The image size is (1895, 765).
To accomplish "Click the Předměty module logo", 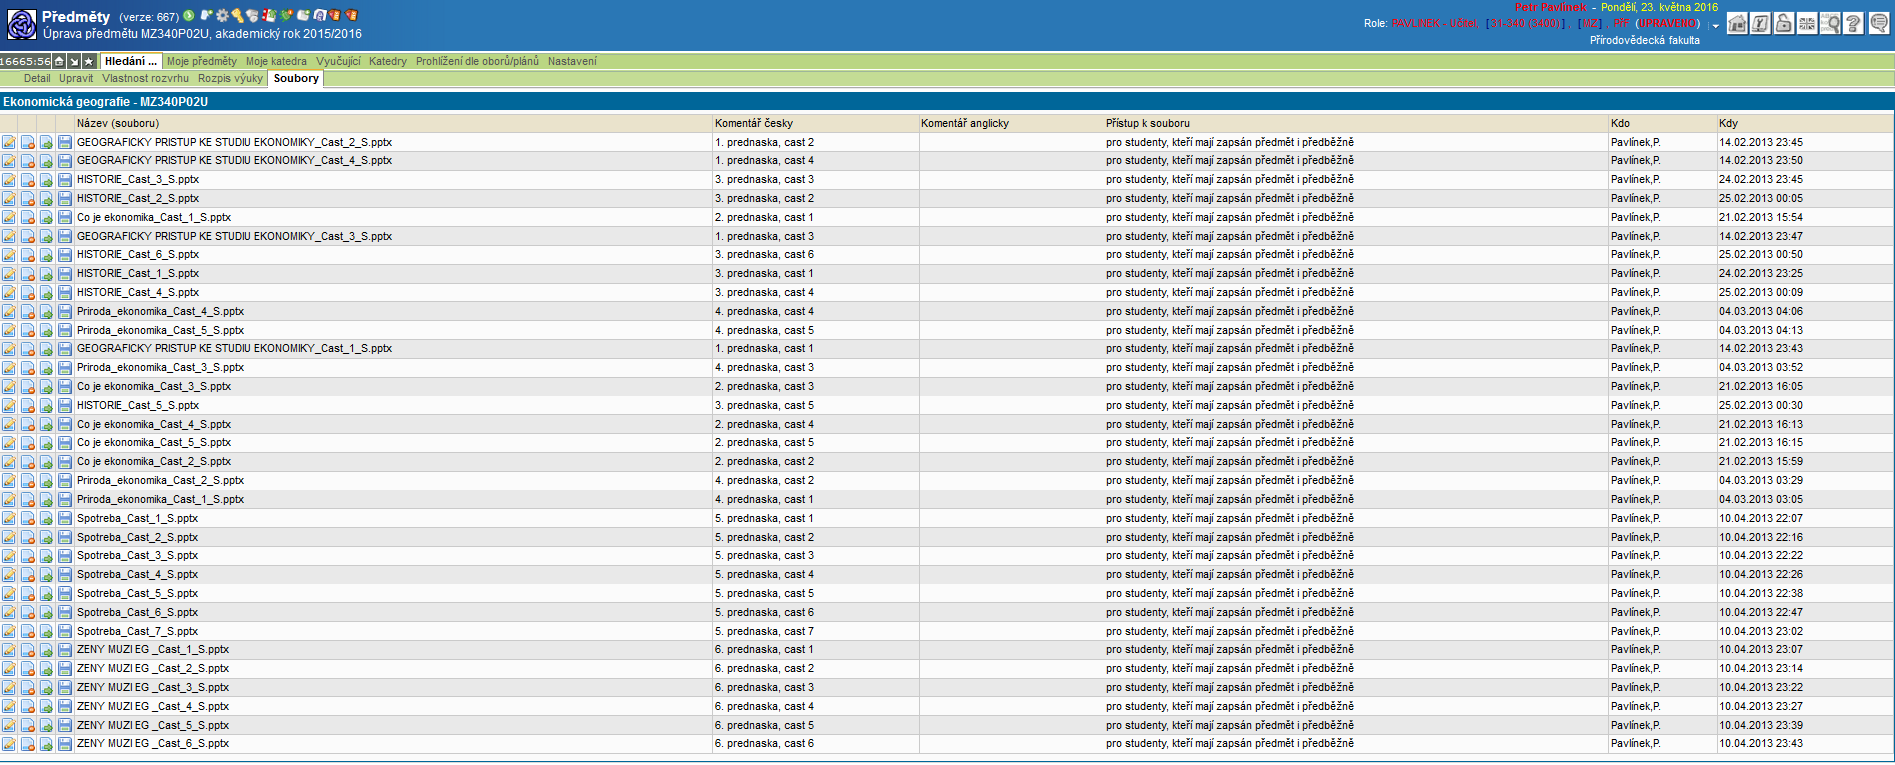I will (x=21, y=25).
